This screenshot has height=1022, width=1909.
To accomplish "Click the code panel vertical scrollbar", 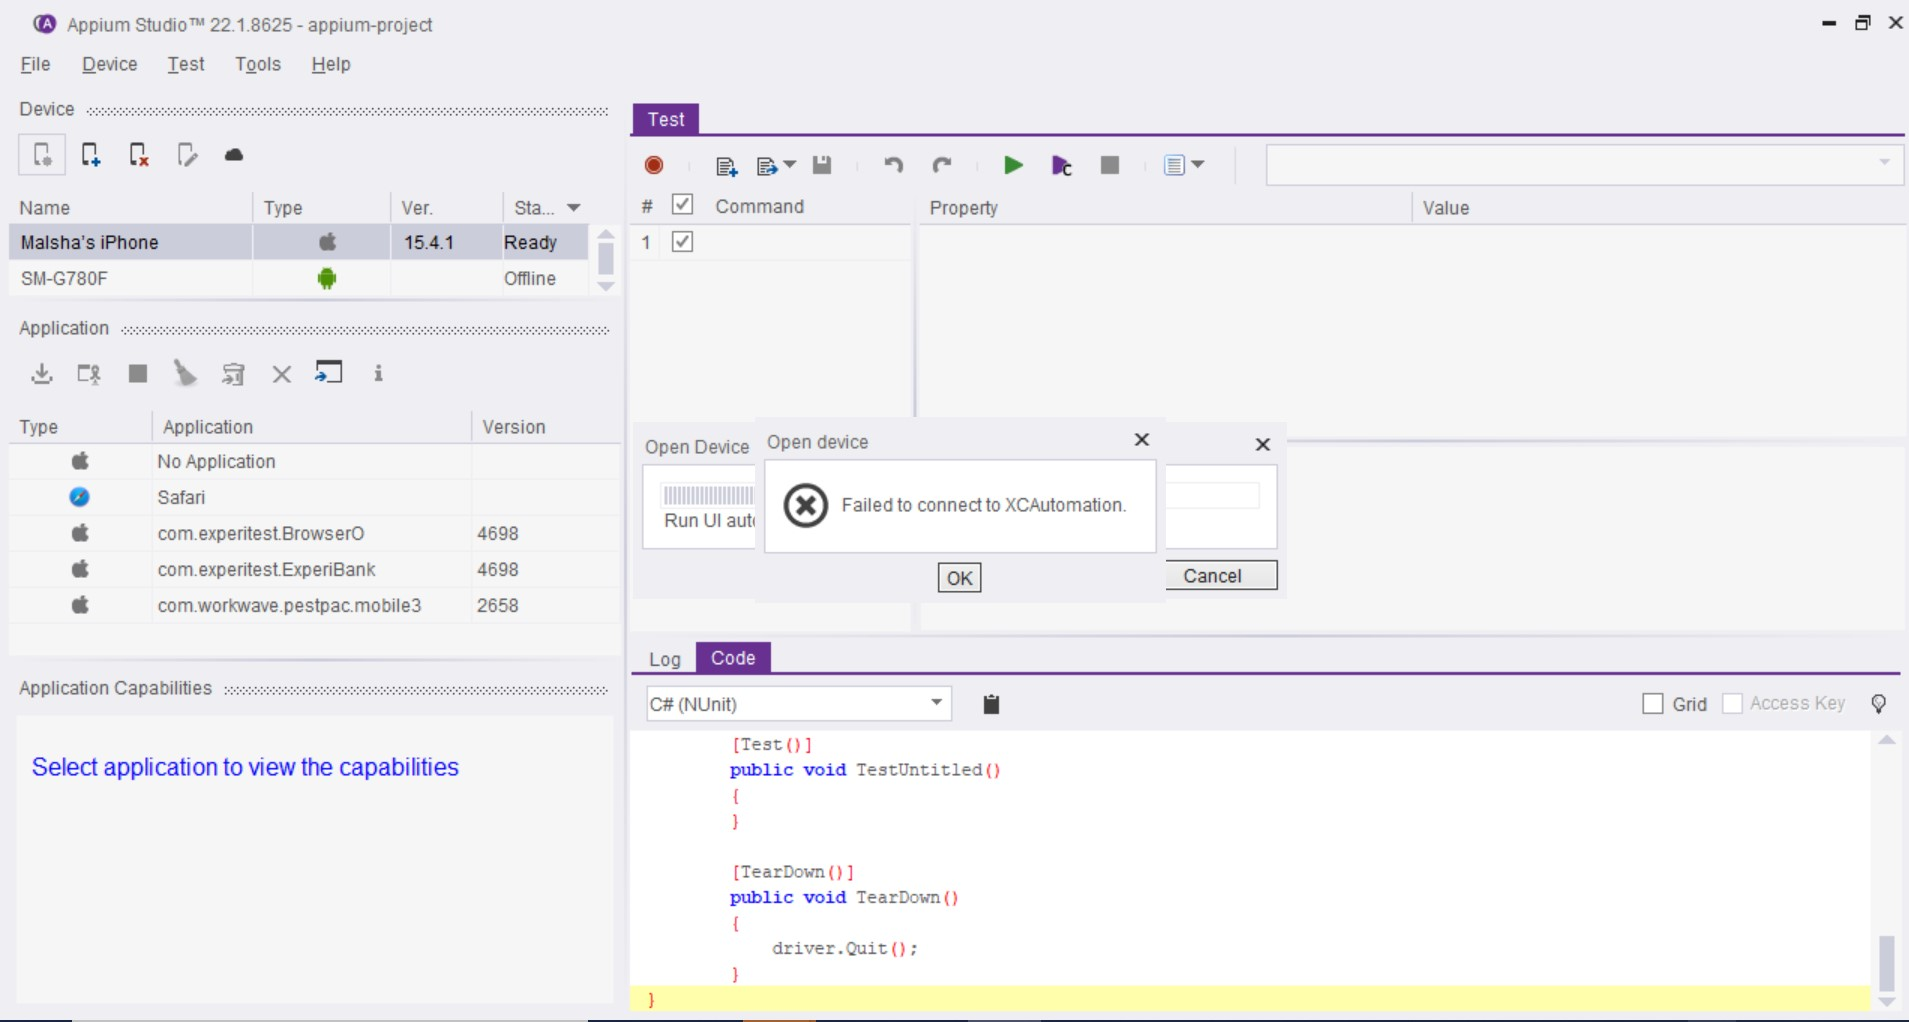I will coord(1887,870).
